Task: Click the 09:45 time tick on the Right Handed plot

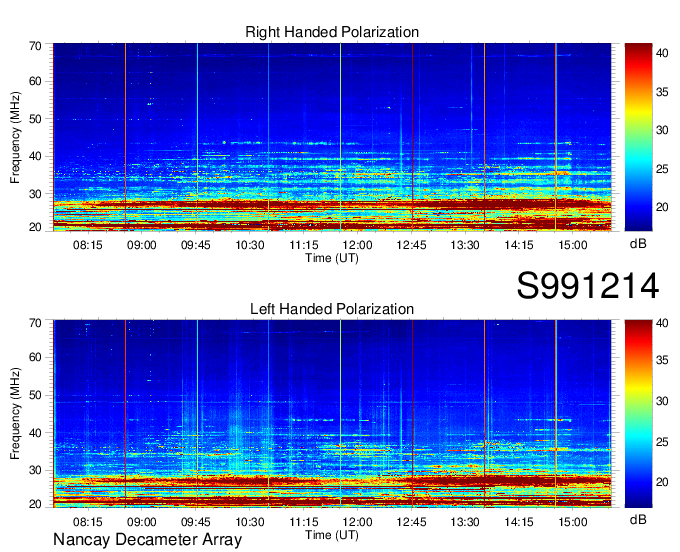Action: tap(196, 245)
